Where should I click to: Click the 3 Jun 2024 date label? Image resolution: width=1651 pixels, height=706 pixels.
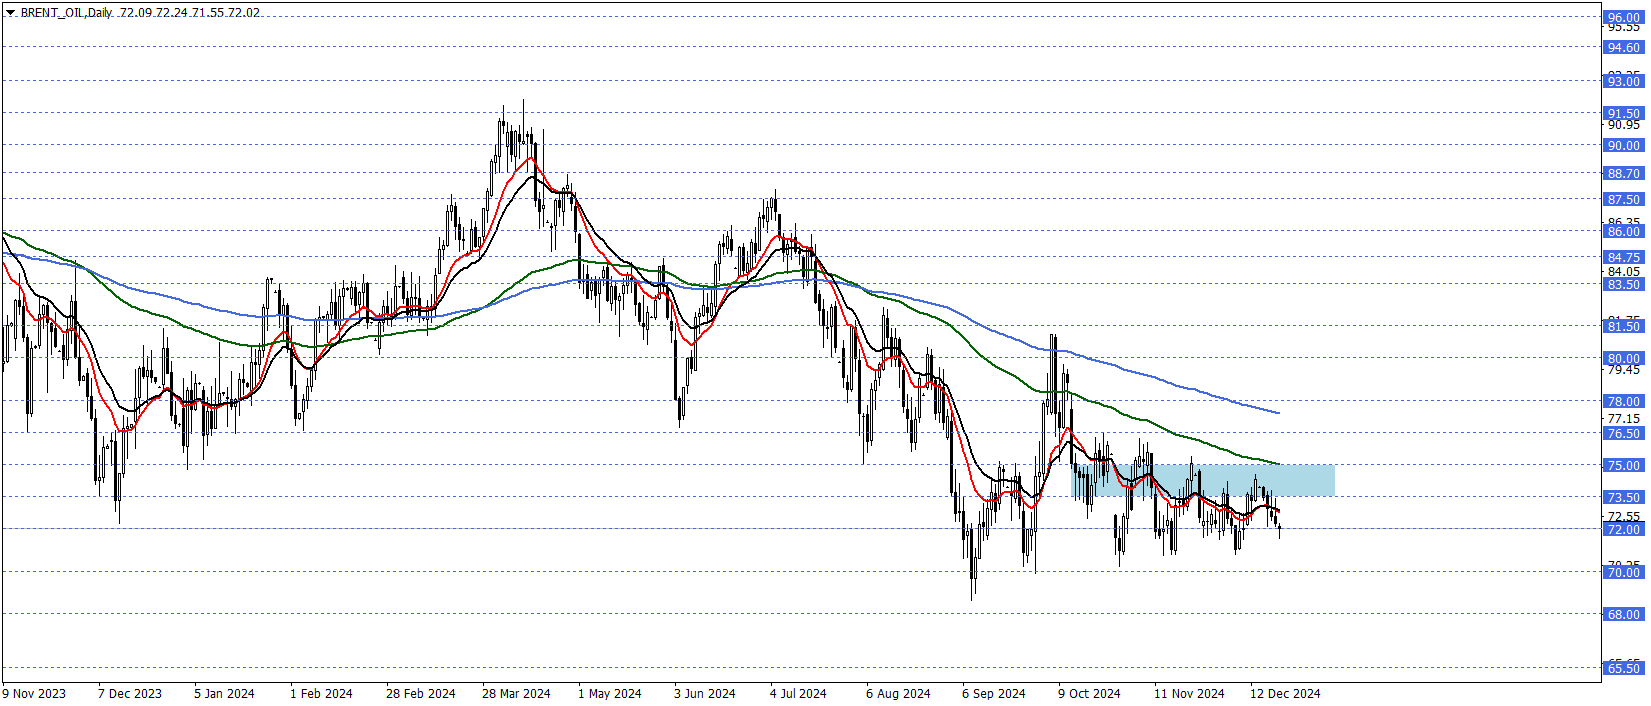pos(705,693)
